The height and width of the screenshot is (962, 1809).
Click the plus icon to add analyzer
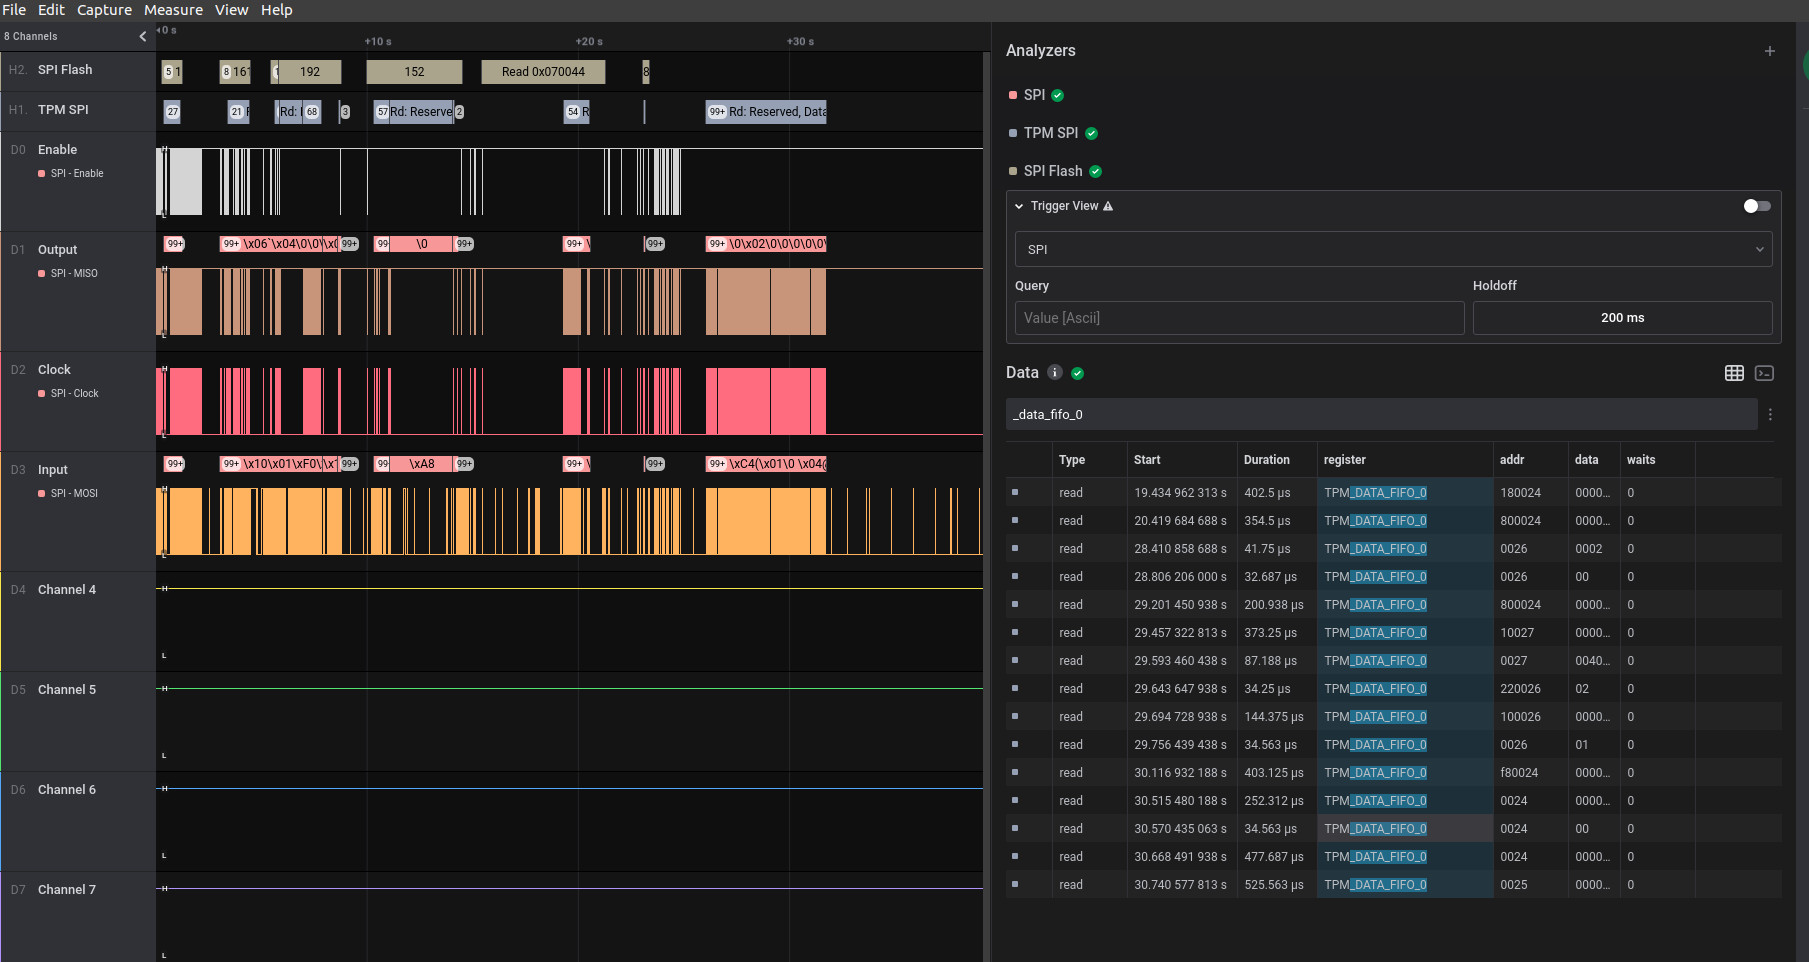(x=1769, y=51)
